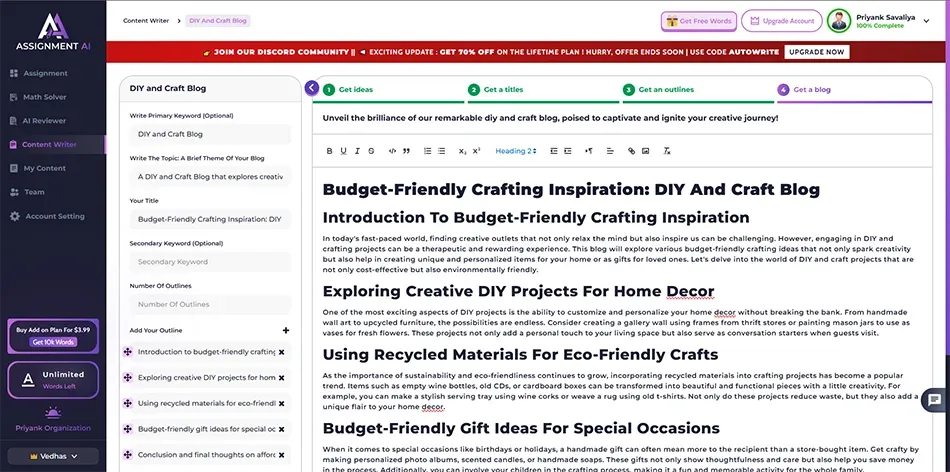Click the superscript icon

[477, 151]
